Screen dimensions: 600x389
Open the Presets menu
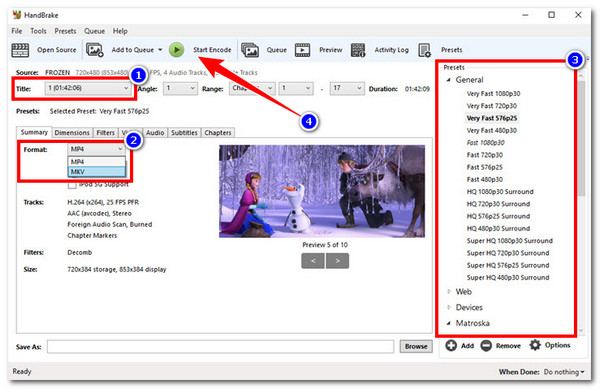click(x=65, y=31)
